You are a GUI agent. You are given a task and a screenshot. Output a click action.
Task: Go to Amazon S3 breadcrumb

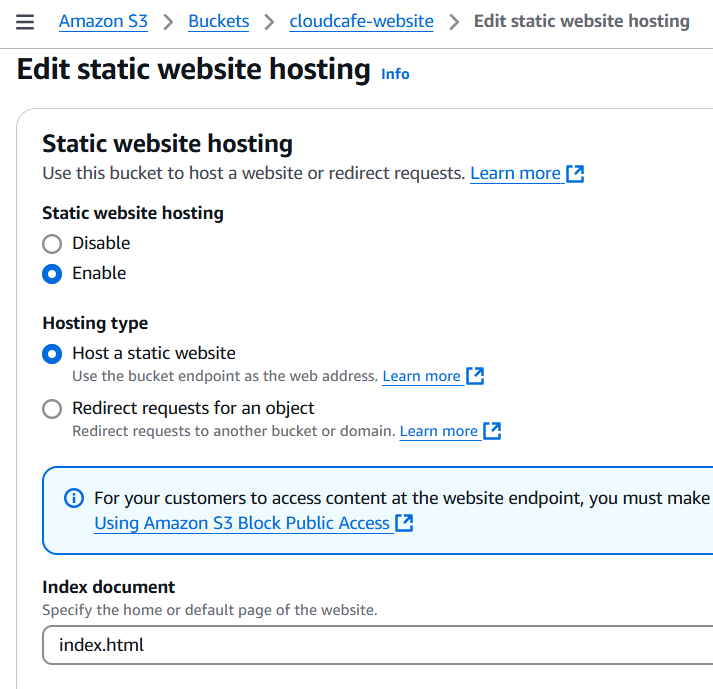[x=103, y=21]
